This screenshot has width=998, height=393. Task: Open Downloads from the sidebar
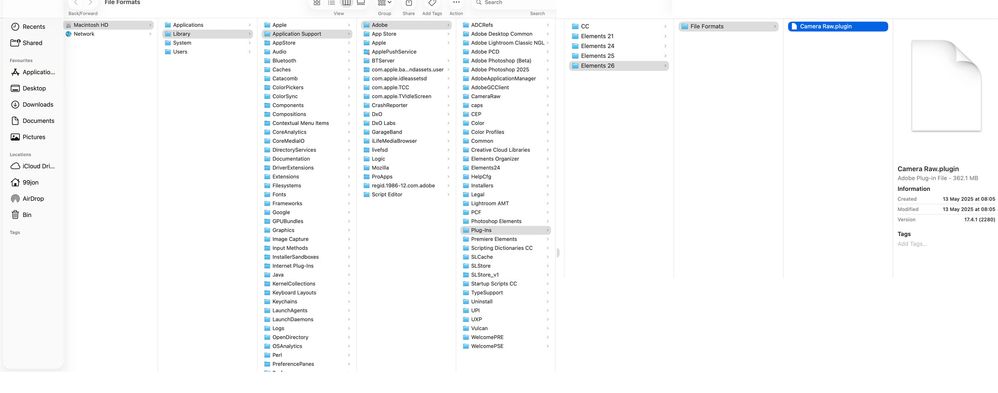coord(32,104)
